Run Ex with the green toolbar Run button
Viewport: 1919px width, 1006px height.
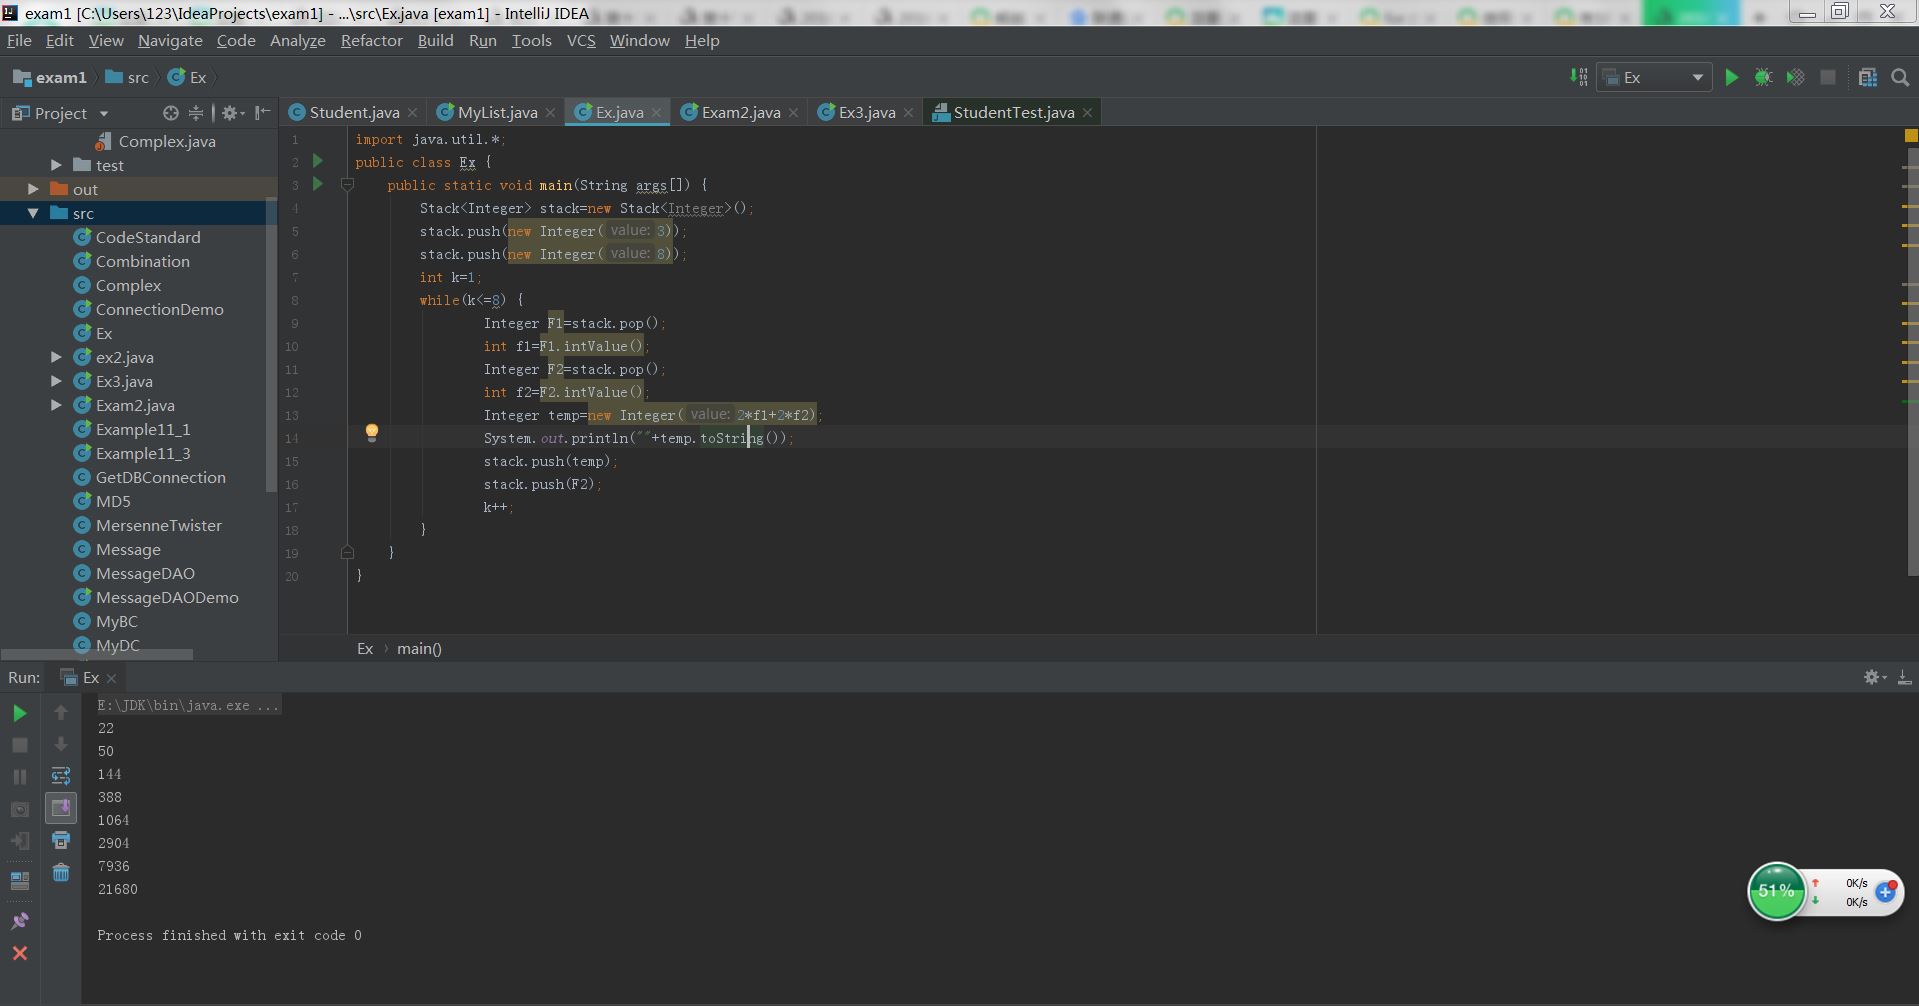point(1732,77)
